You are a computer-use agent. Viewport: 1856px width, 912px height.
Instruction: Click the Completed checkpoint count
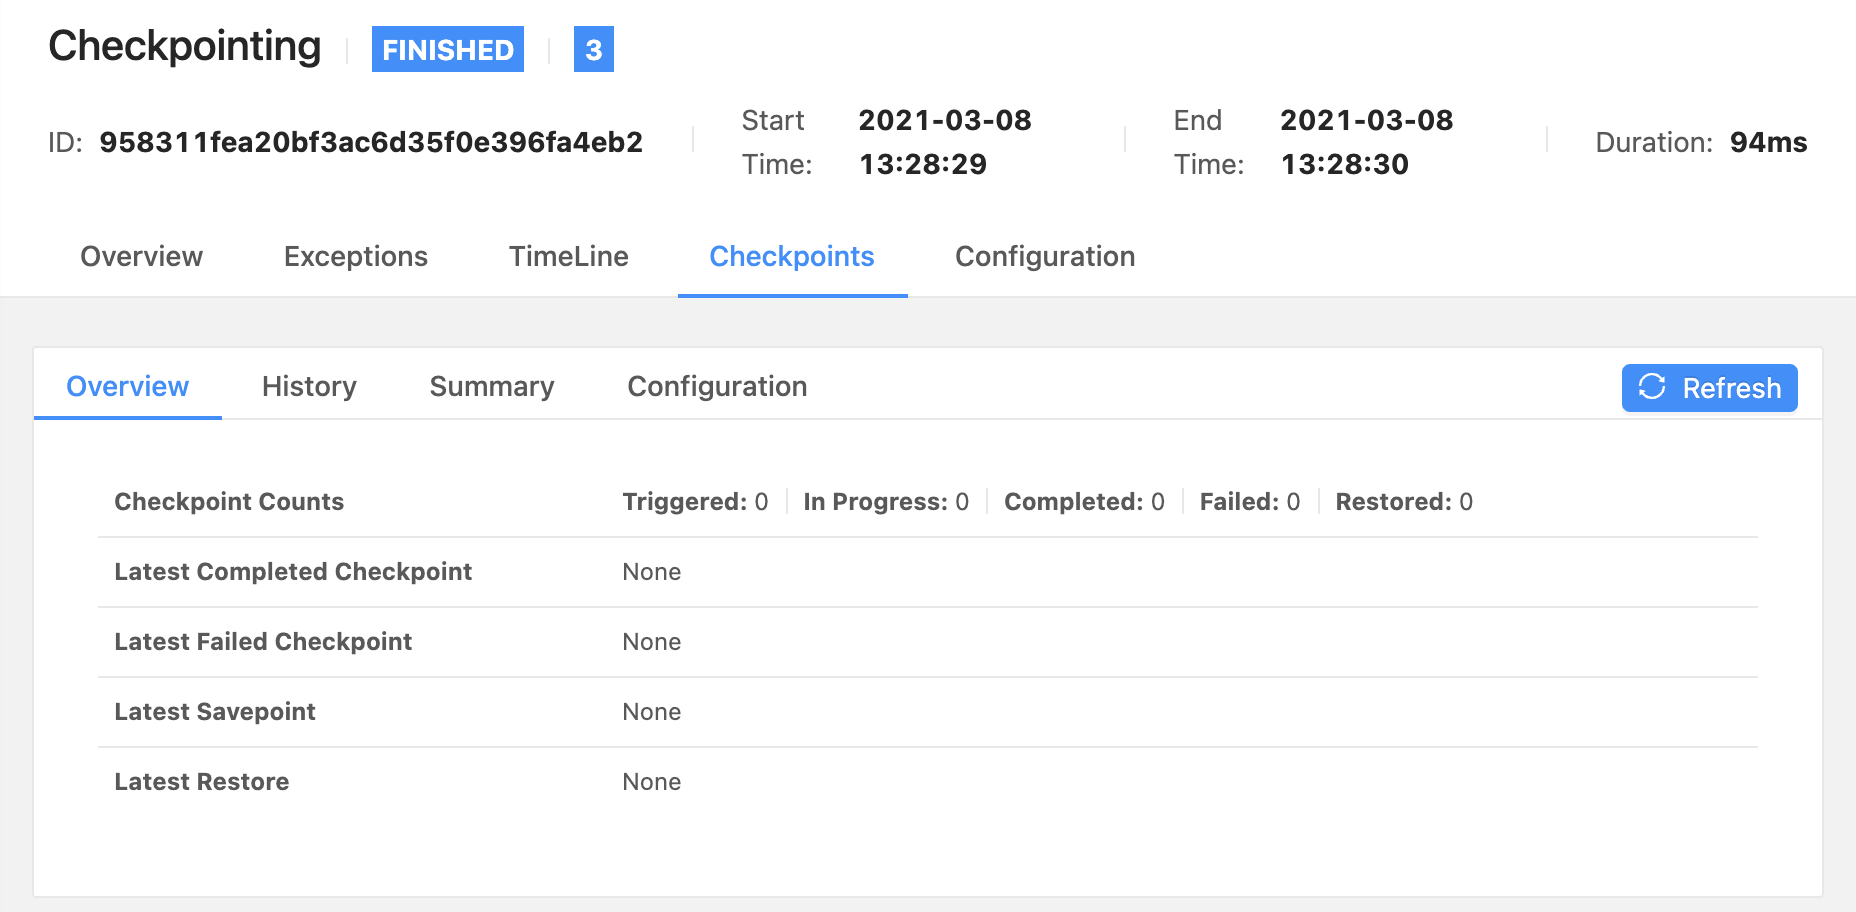coord(1084,502)
